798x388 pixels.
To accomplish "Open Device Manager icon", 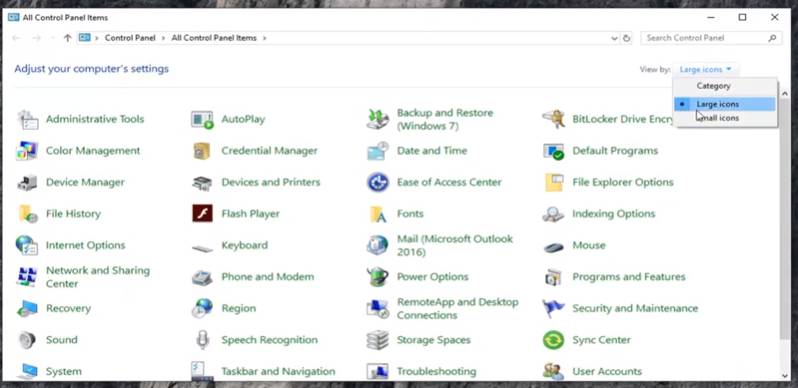I will pyautogui.click(x=27, y=183).
